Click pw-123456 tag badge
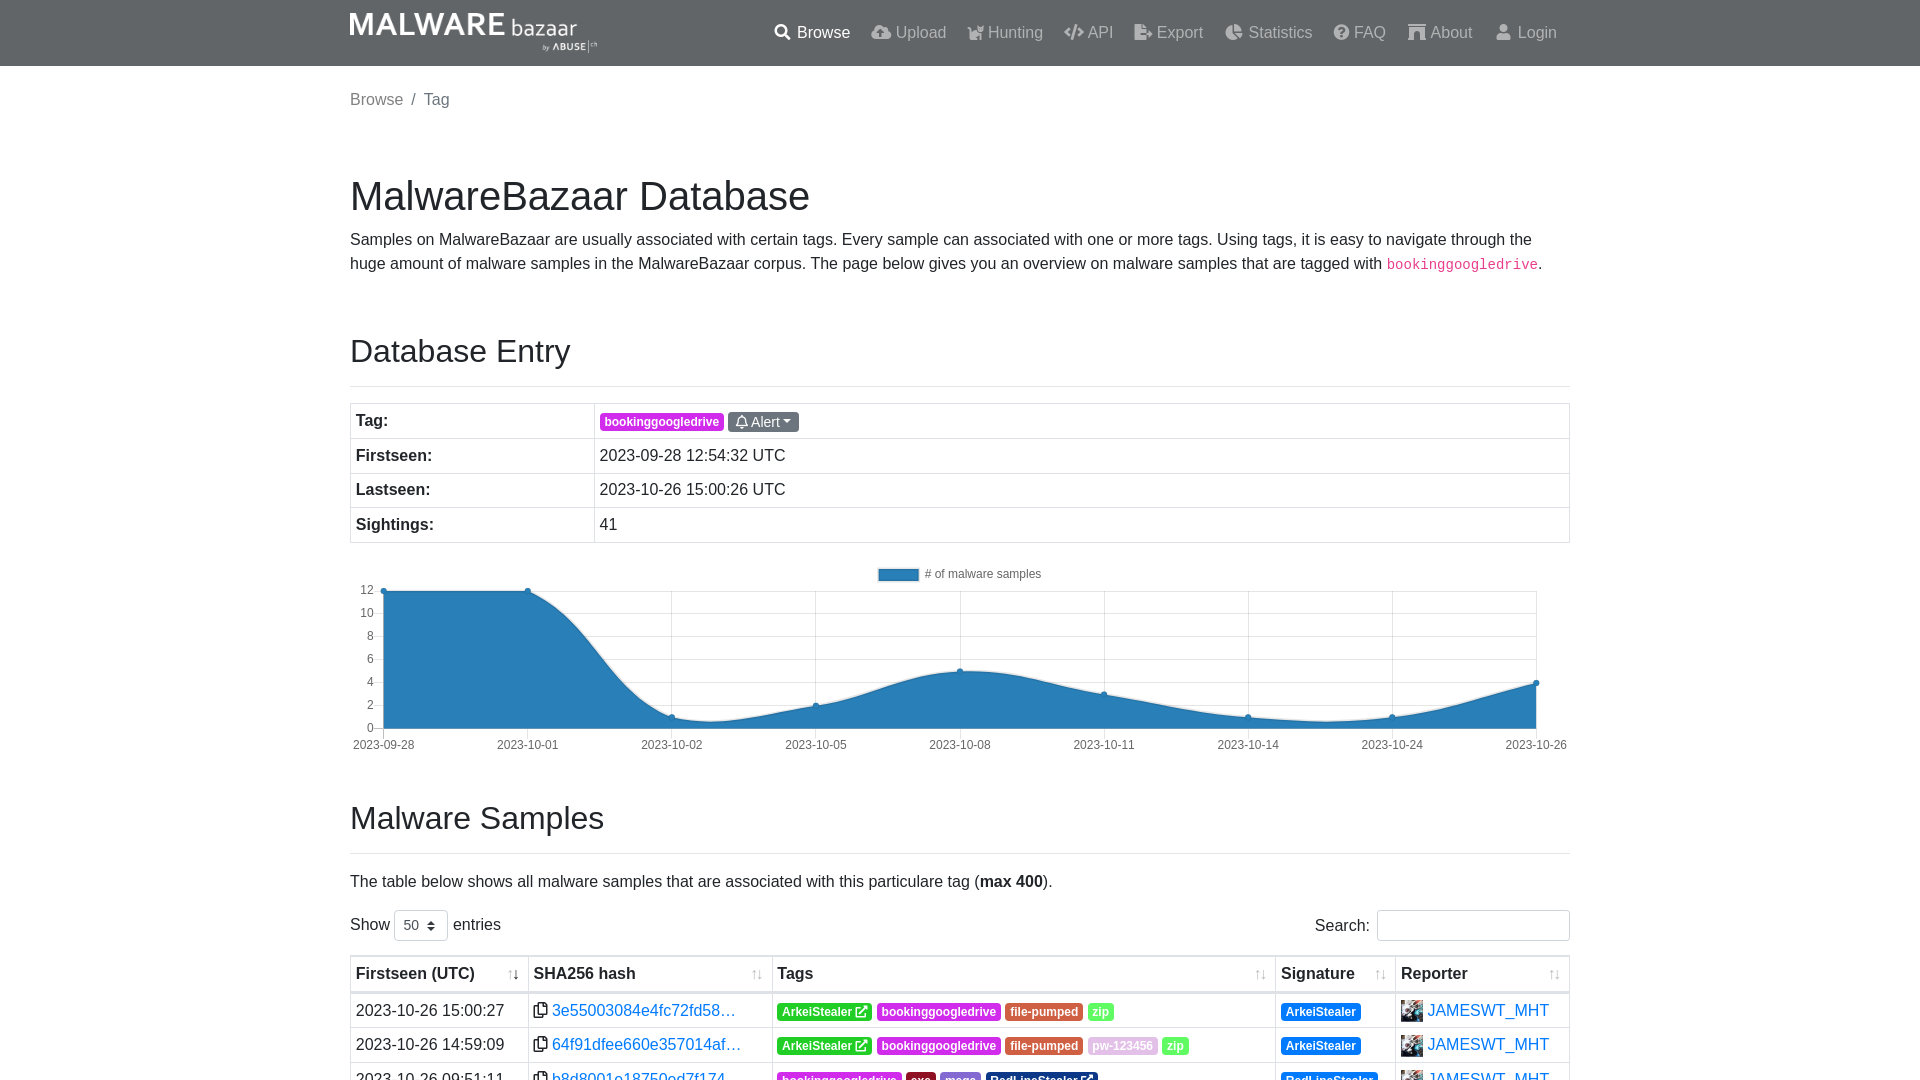The height and width of the screenshot is (1080, 1920). click(1122, 1046)
